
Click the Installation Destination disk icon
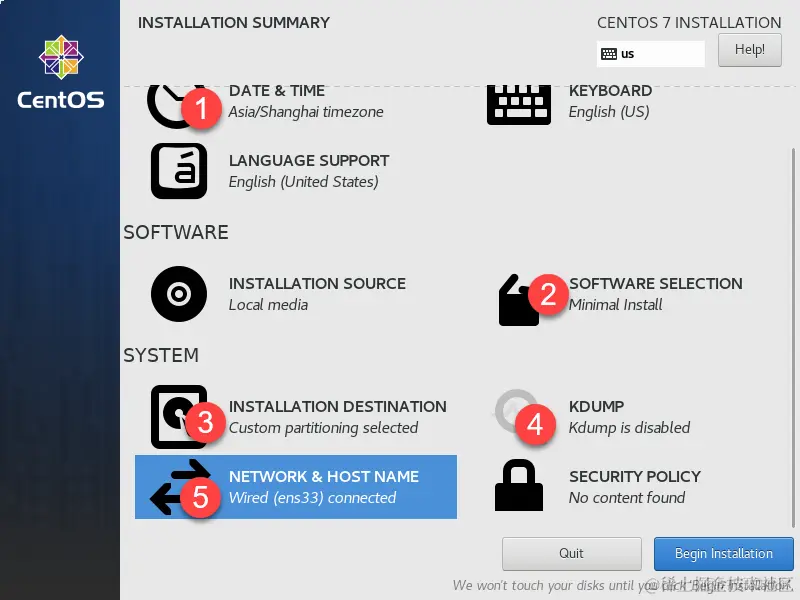(x=179, y=417)
